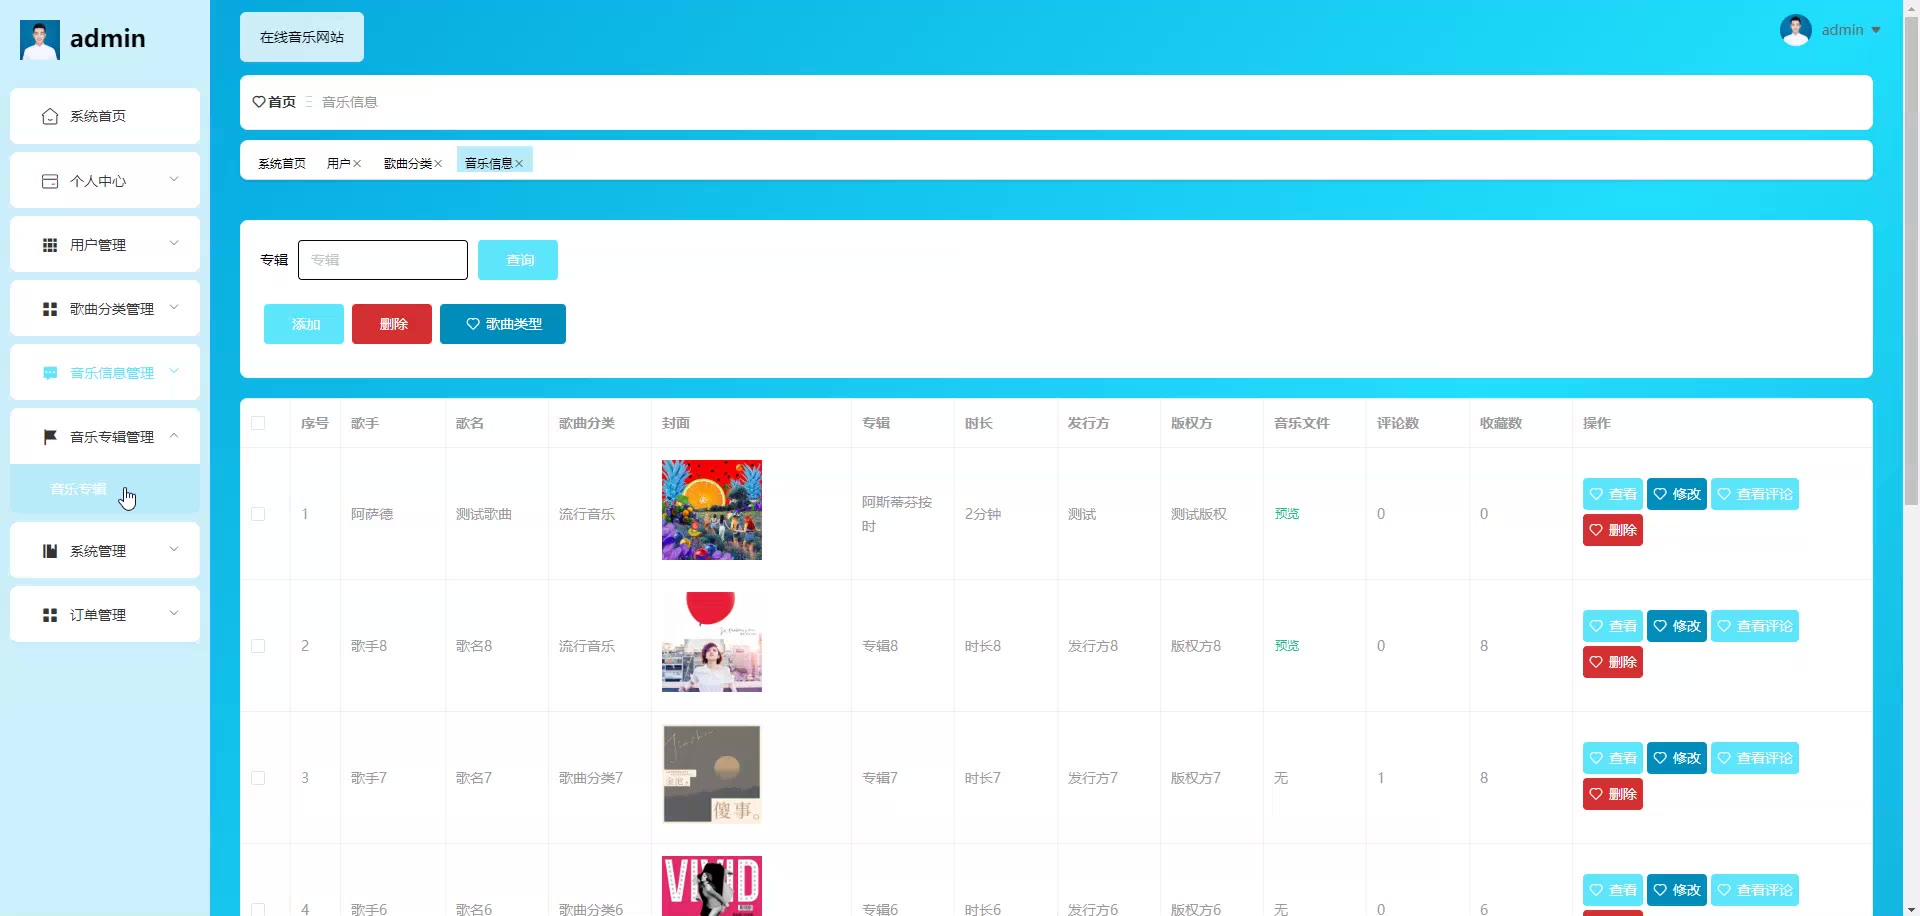Click the flag icon beside 音乐专辑管理

pyautogui.click(x=50, y=437)
